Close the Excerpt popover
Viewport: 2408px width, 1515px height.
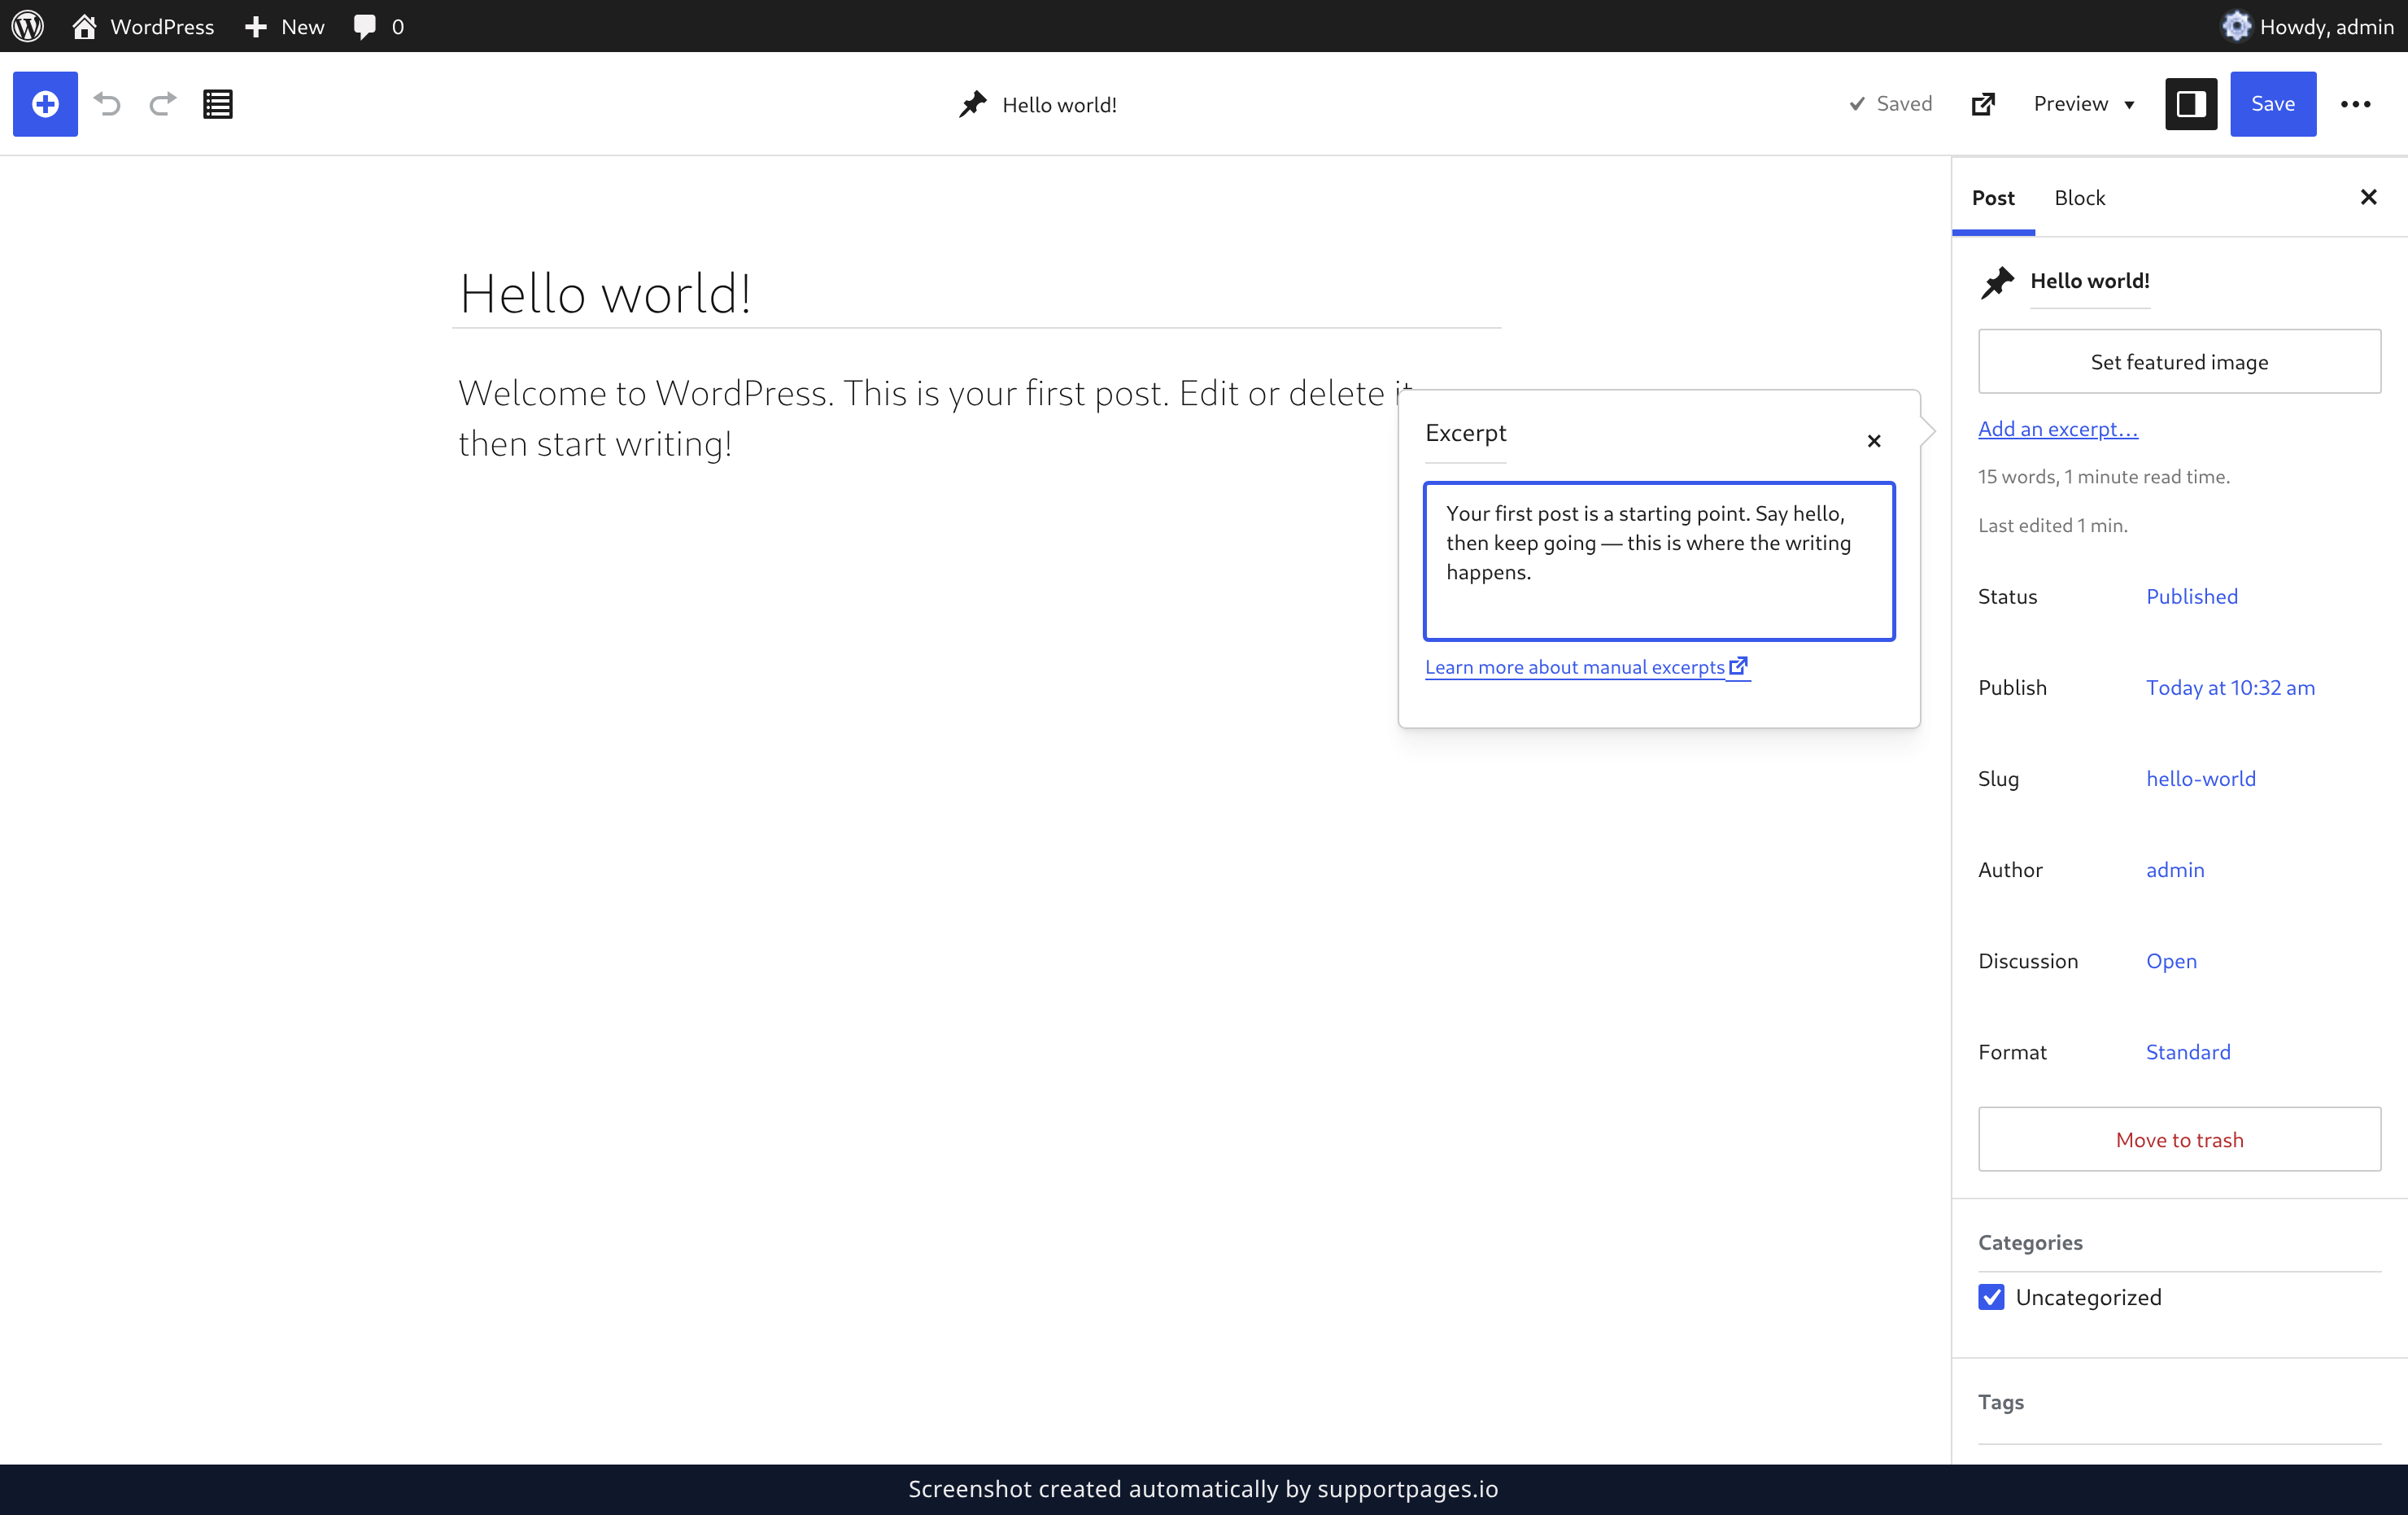pyautogui.click(x=1874, y=441)
